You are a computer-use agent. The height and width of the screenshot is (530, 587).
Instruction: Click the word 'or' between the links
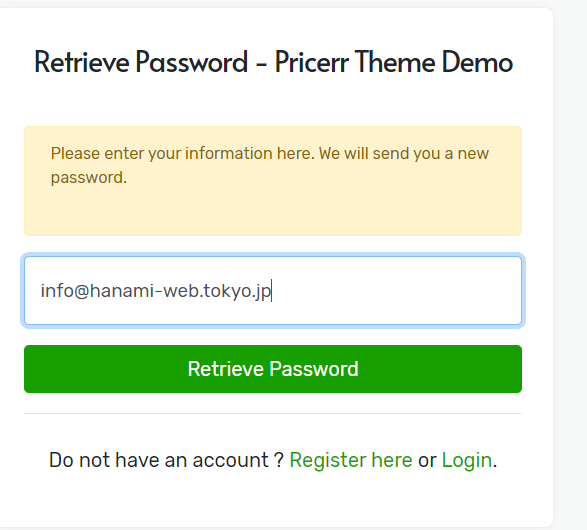(427, 460)
